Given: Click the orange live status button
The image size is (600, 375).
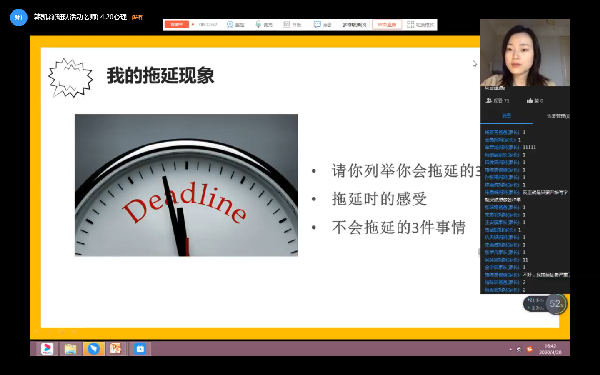Looking at the screenshot, I should pos(176,24).
